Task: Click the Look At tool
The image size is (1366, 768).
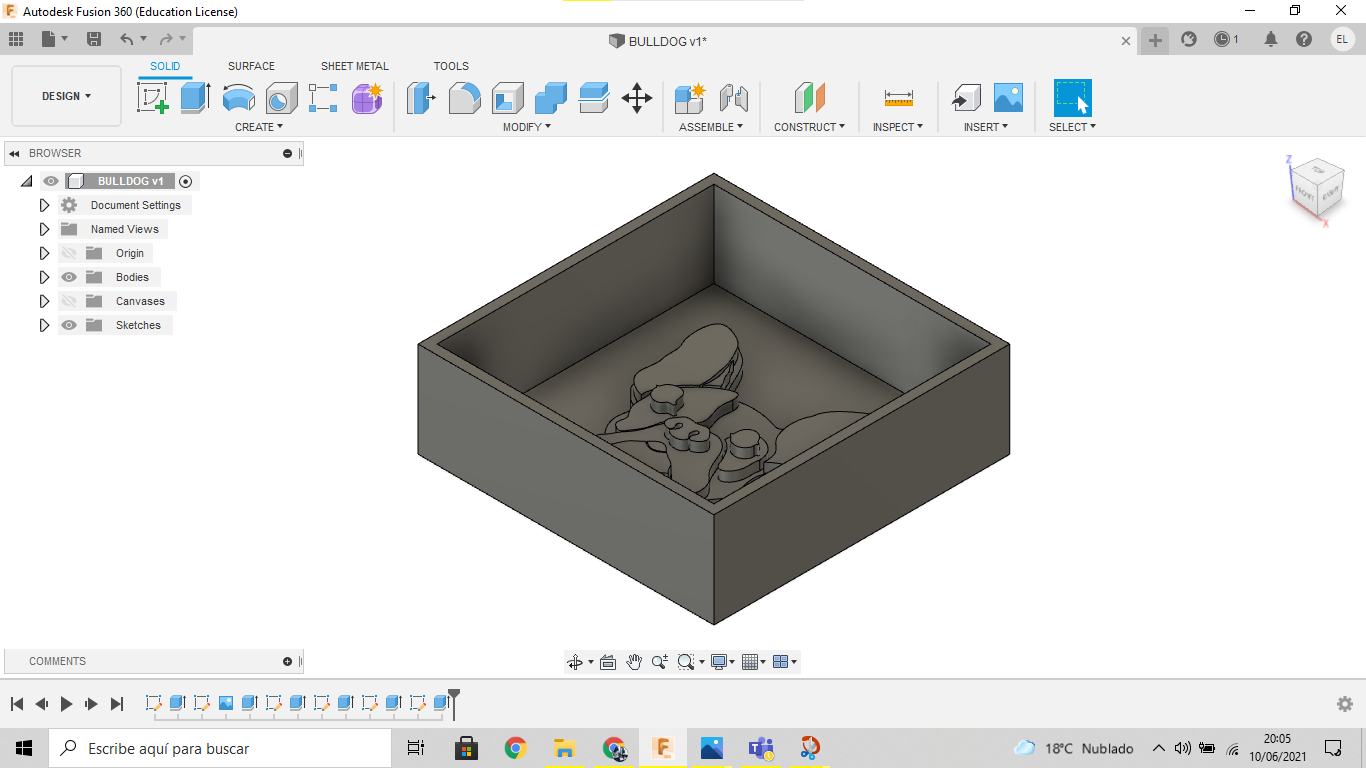Action: (x=607, y=662)
